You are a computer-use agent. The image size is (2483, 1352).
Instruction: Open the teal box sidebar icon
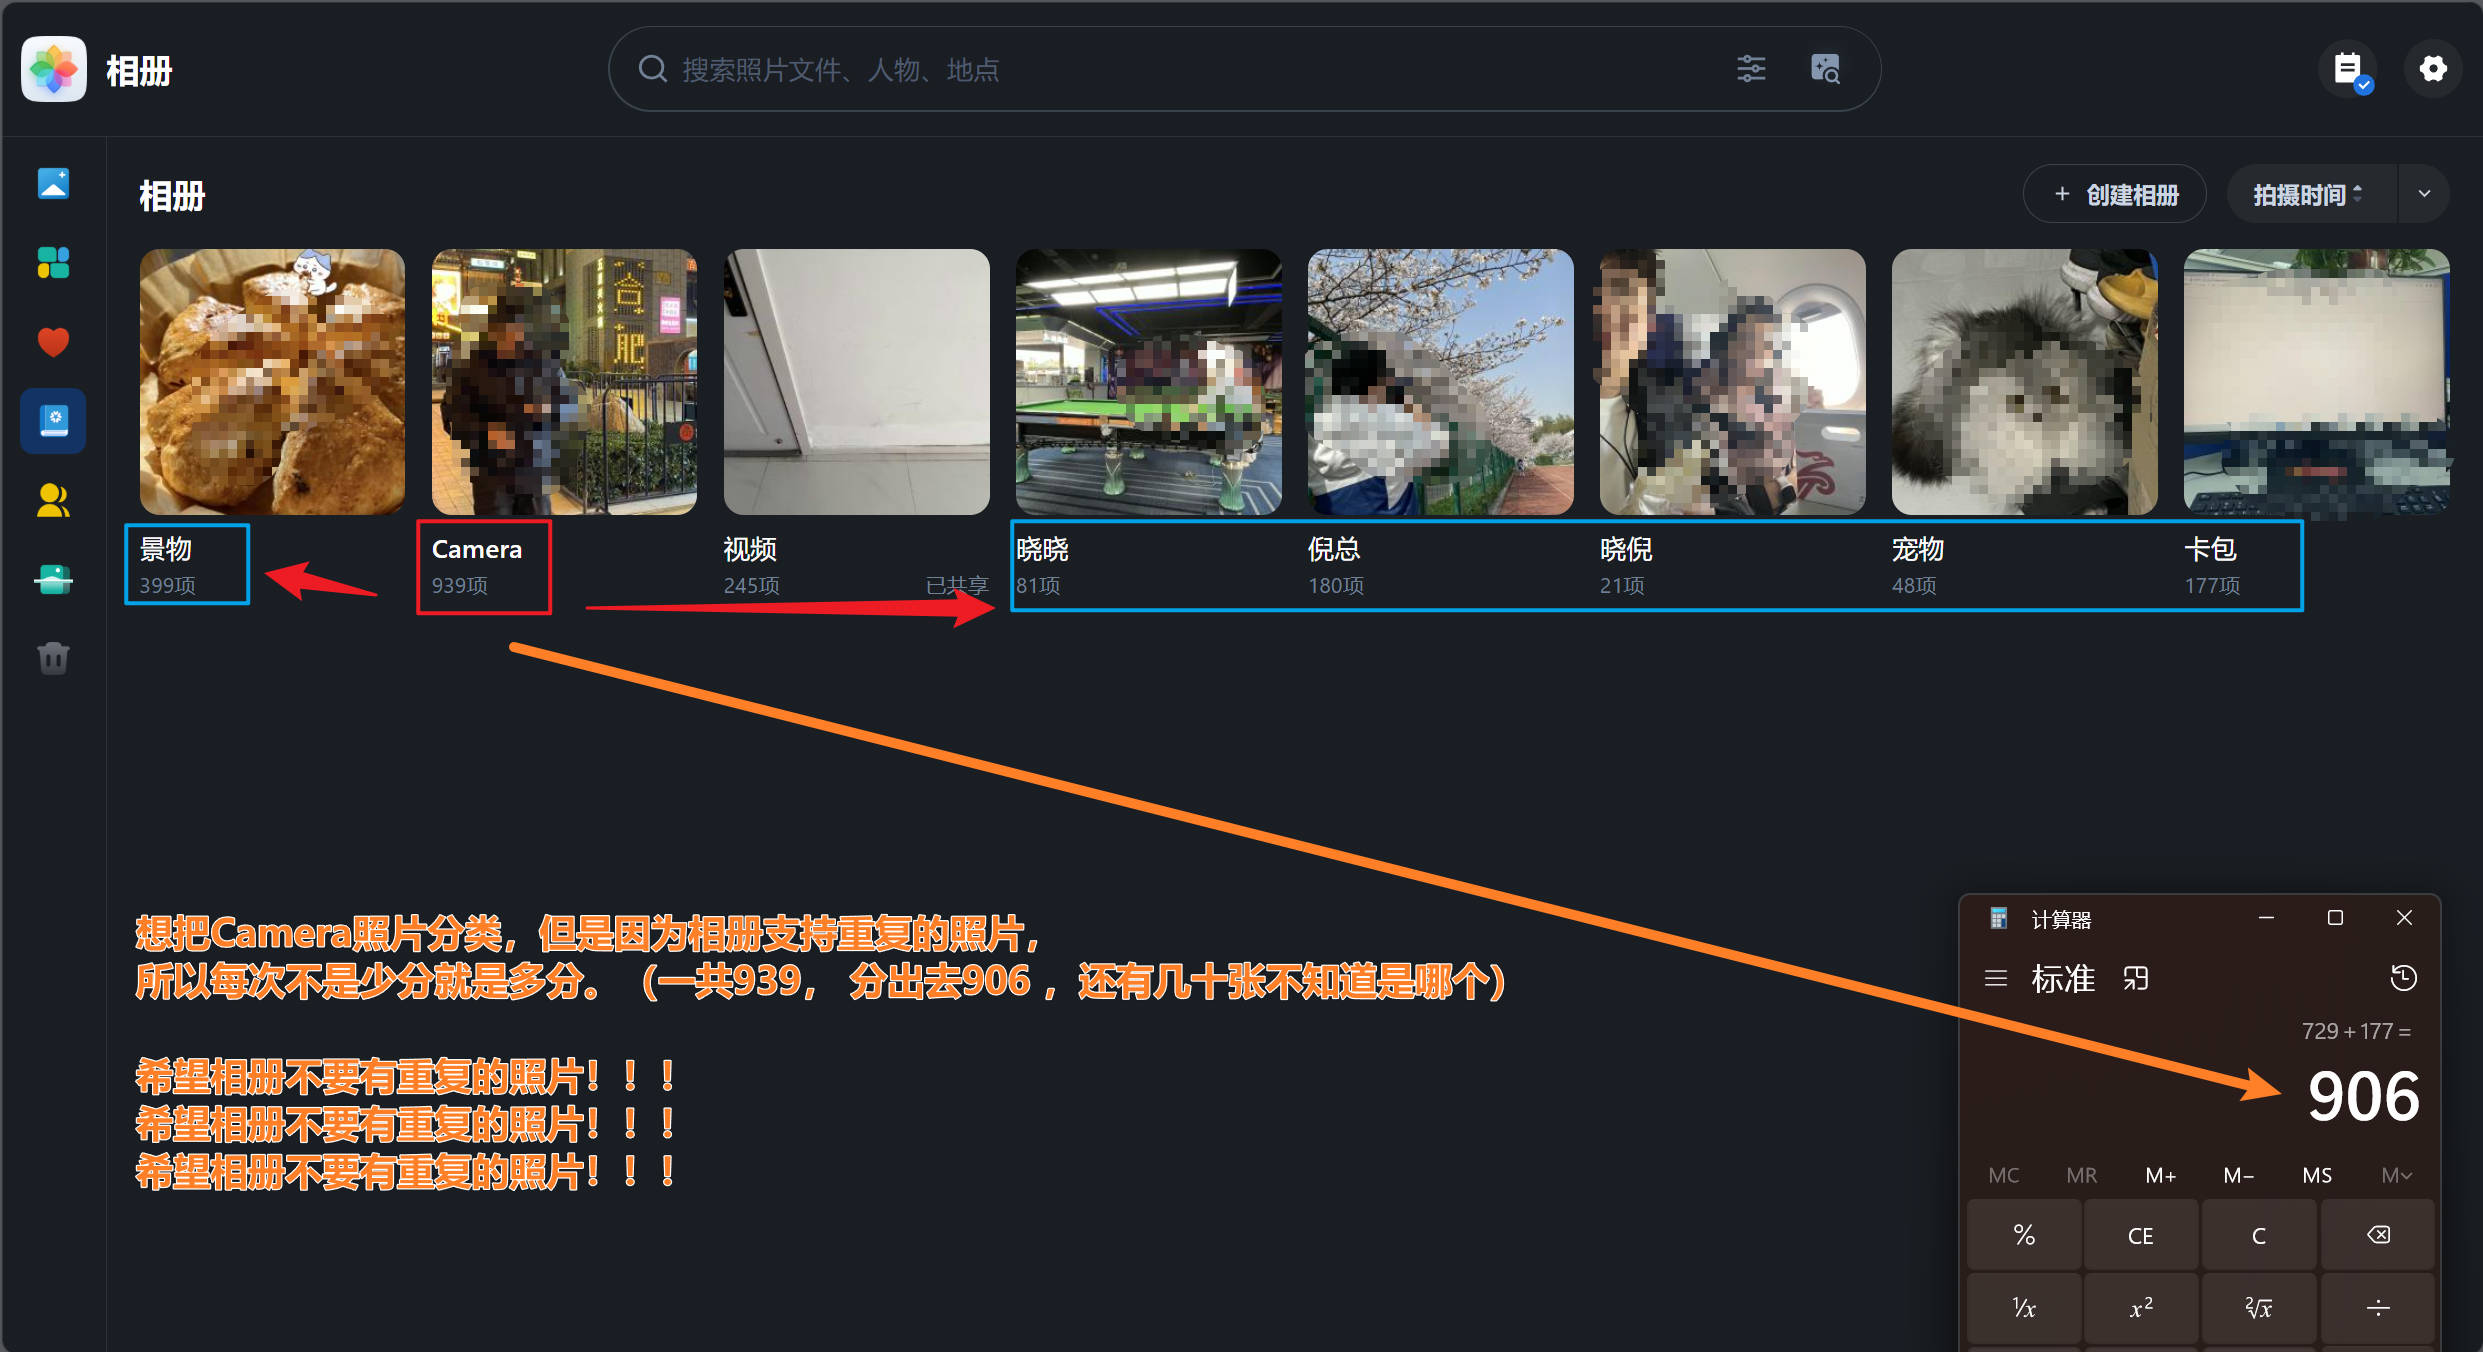pos(53,579)
